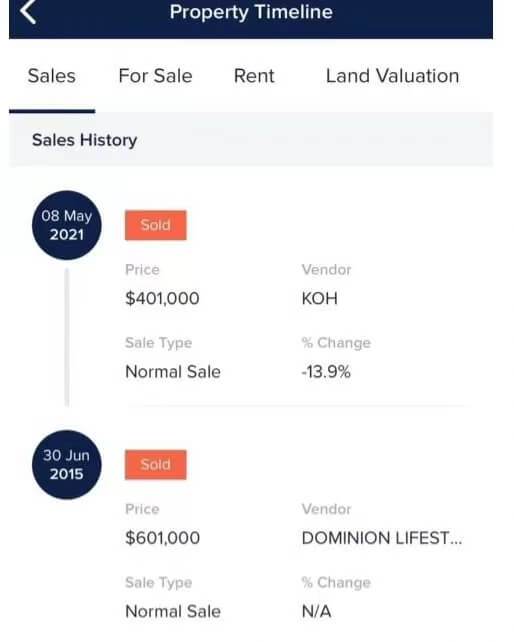Click the vertical timeline connector line
This screenshot has height=642, width=514.
[x=67, y=337]
